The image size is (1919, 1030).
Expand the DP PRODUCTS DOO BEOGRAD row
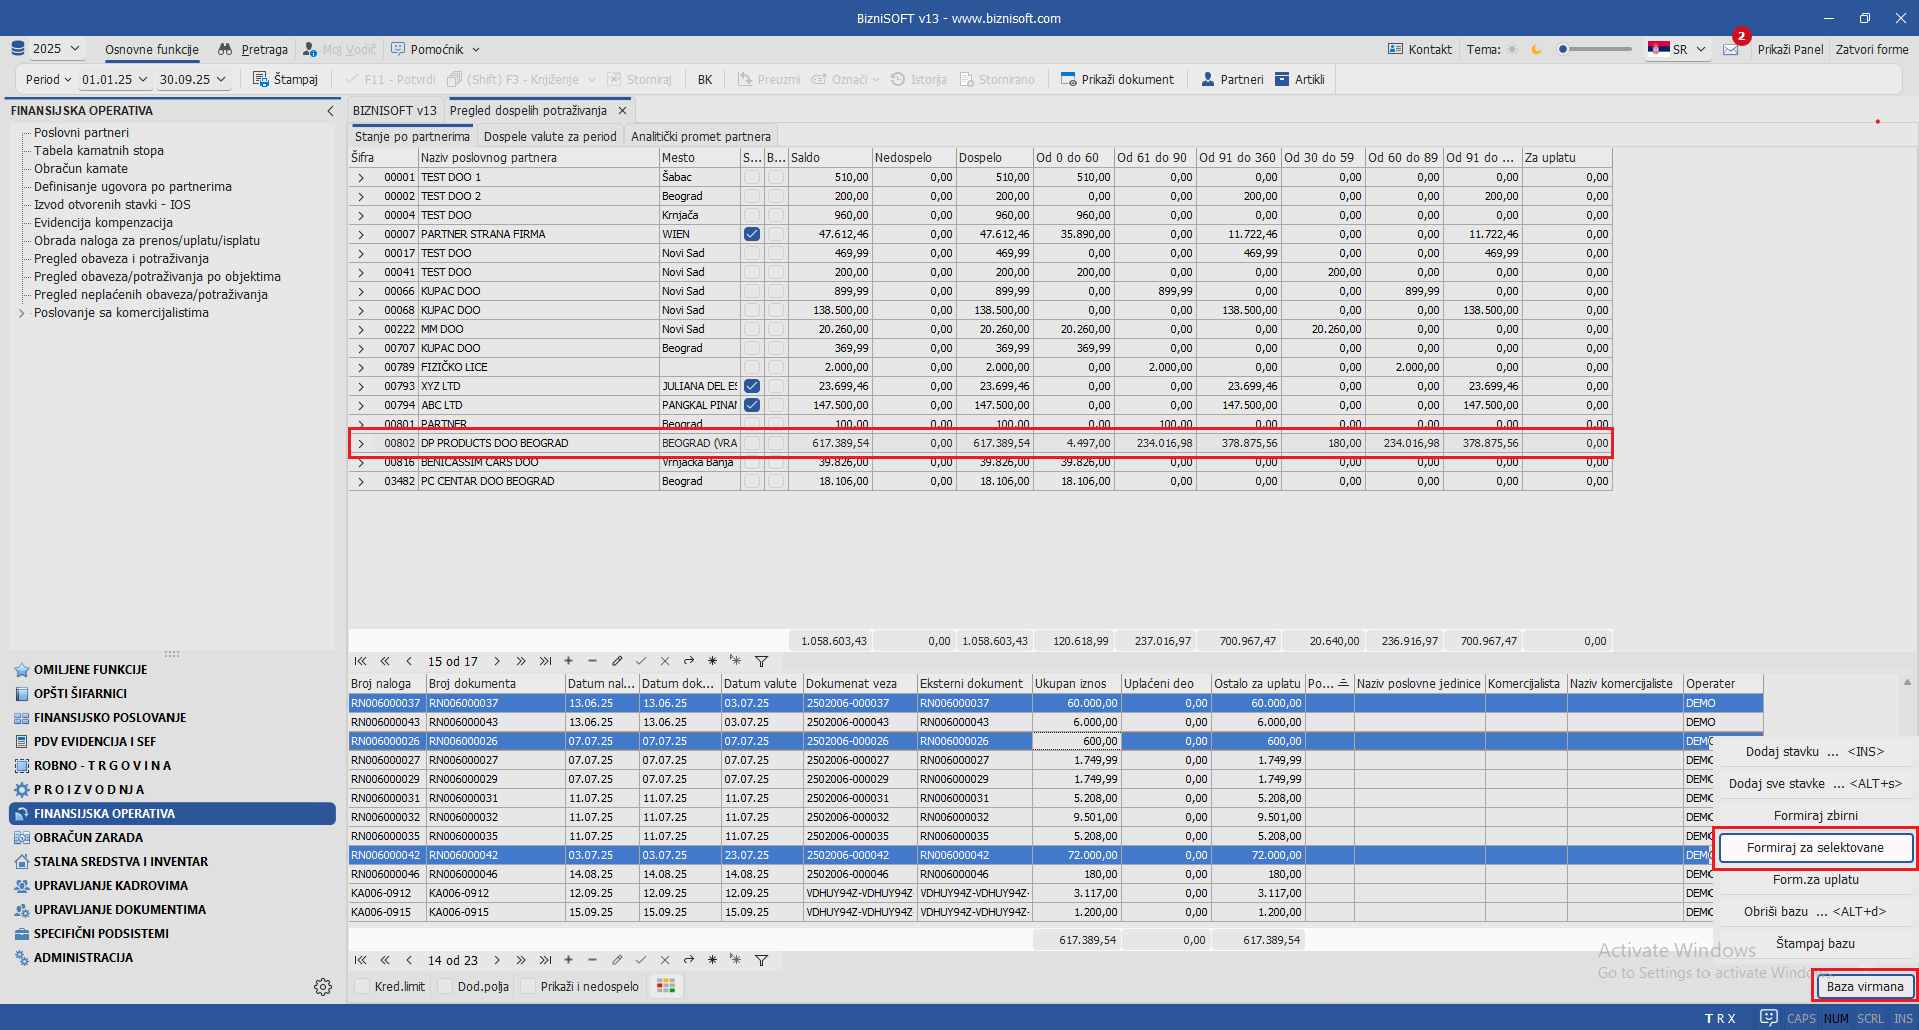click(x=361, y=443)
